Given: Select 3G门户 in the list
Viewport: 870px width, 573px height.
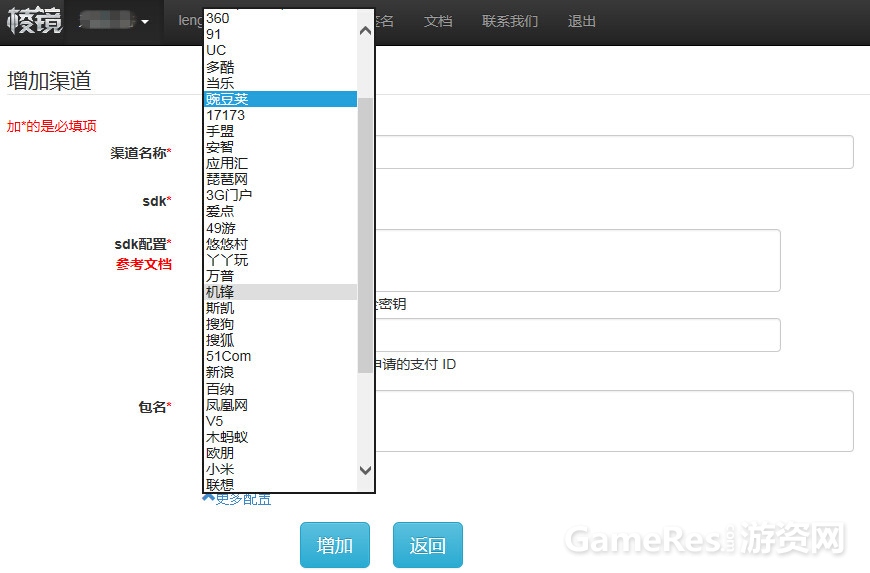Looking at the screenshot, I should pyautogui.click(x=281, y=195).
